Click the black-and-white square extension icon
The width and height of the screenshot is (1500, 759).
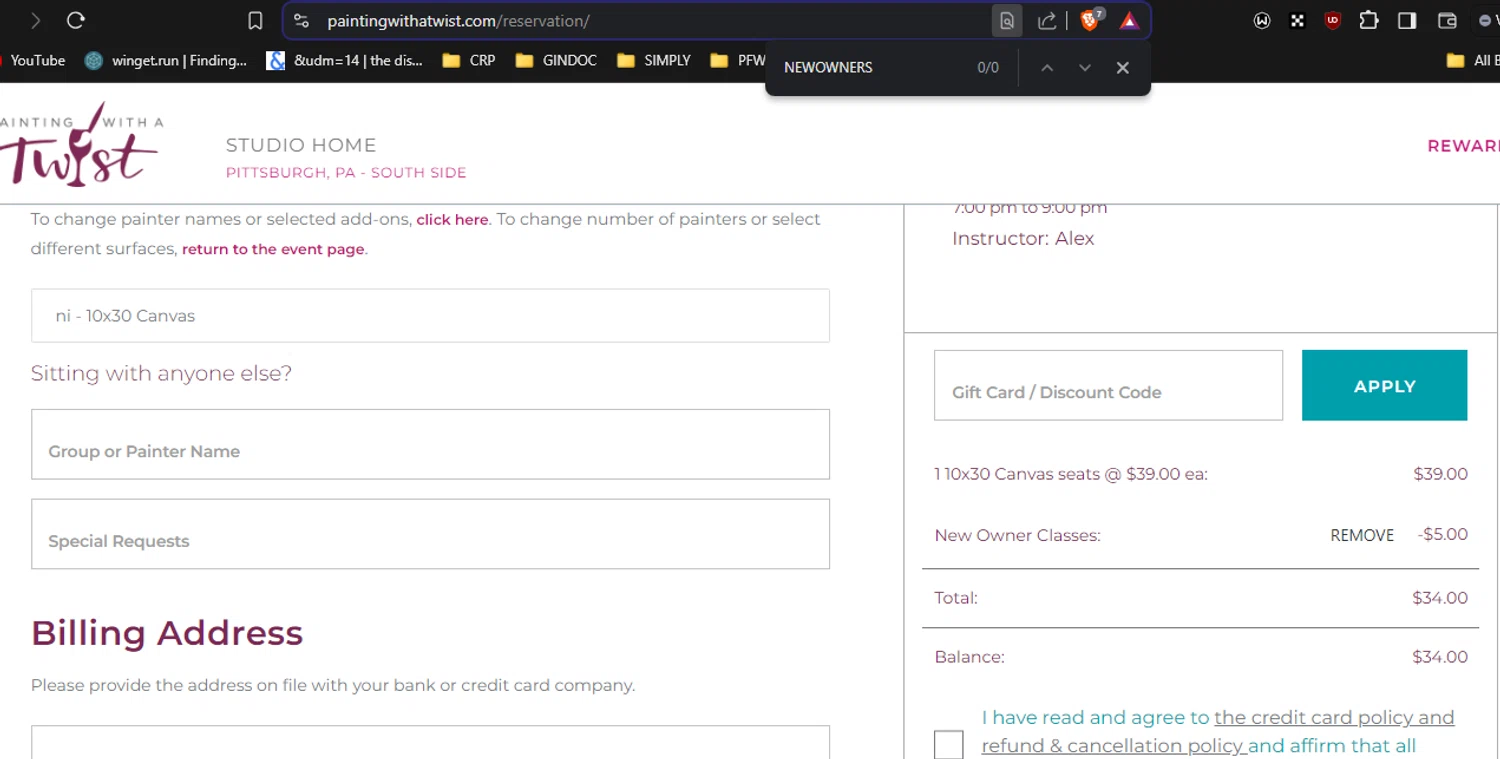[x=1297, y=20]
